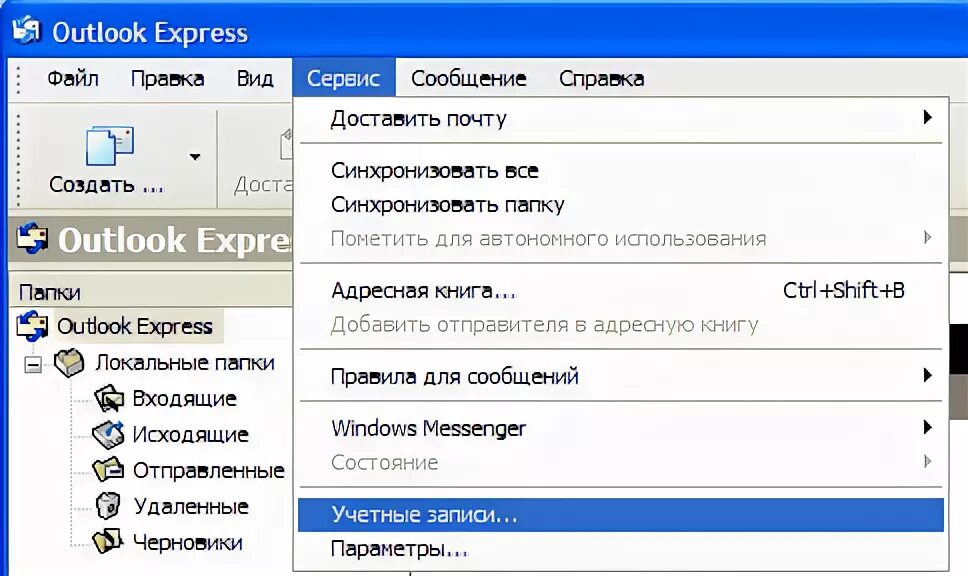The width and height of the screenshot is (968, 576).
Task: Expand the Доставить почту submenu arrow
Action: (x=927, y=117)
